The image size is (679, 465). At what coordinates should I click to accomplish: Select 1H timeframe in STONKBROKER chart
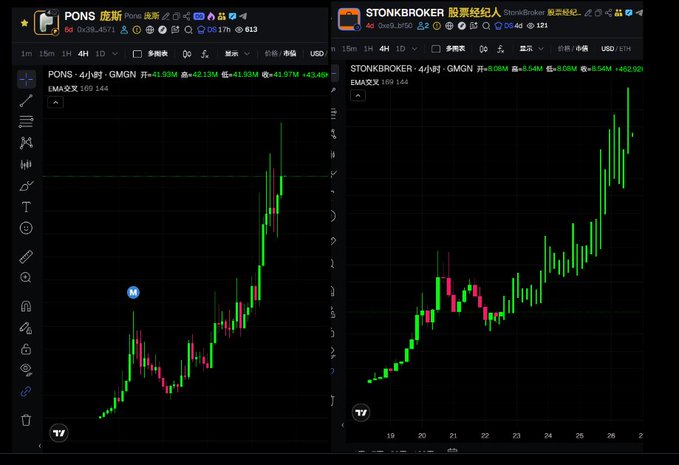tap(368, 49)
